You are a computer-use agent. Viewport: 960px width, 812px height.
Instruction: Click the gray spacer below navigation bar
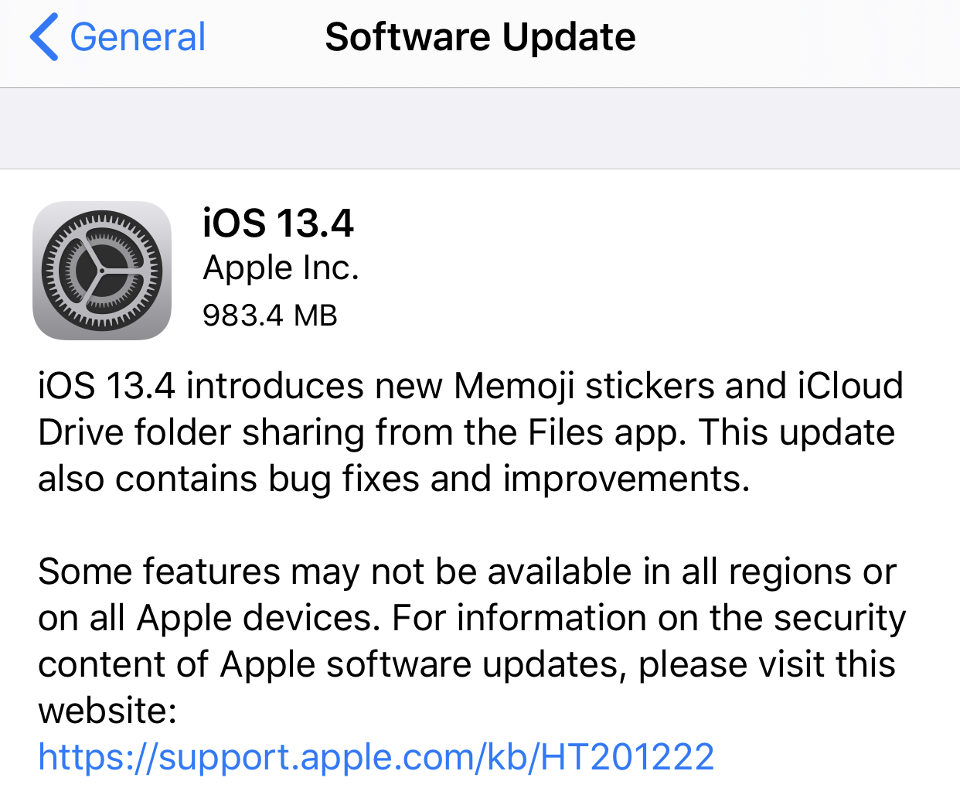[x=480, y=128]
